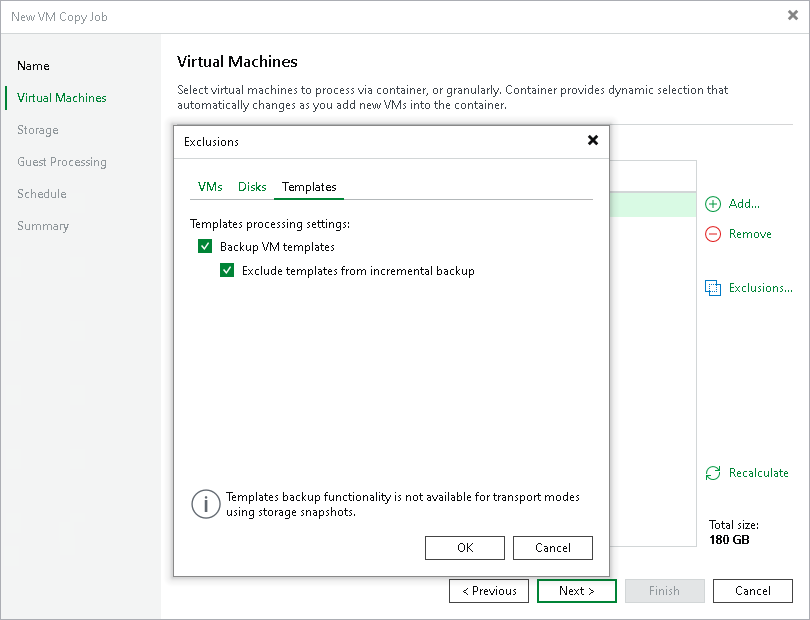The width and height of the screenshot is (810, 620).
Task: Click the Recalculate link text
Action: pyautogui.click(x=758, y=472)
